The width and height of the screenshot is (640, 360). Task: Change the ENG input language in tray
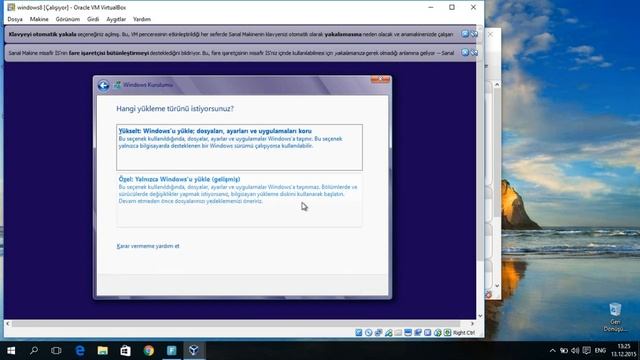(x=600, y=351)
